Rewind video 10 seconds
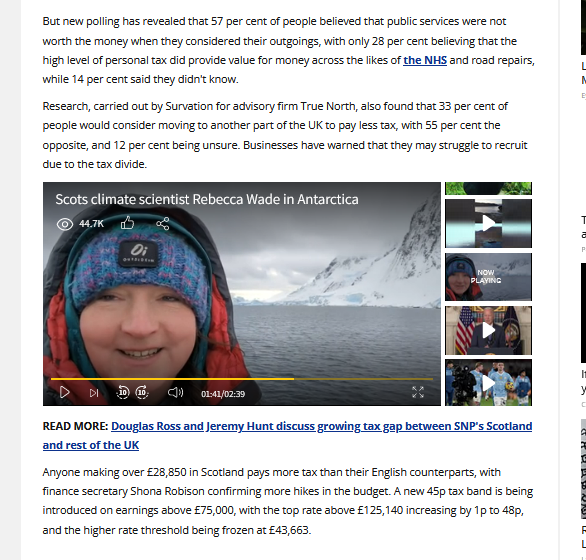 (x=123, y=392)
